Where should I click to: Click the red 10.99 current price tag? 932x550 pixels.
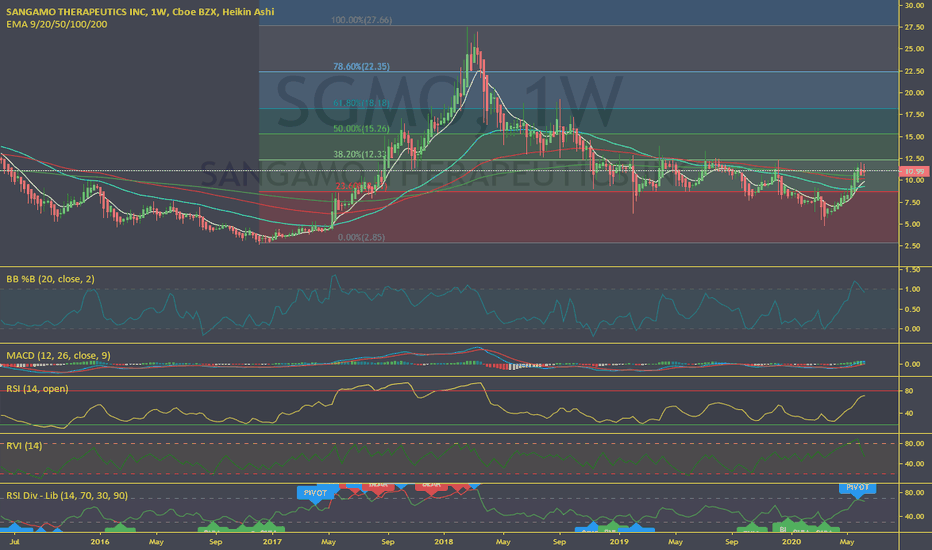point(913,171)
